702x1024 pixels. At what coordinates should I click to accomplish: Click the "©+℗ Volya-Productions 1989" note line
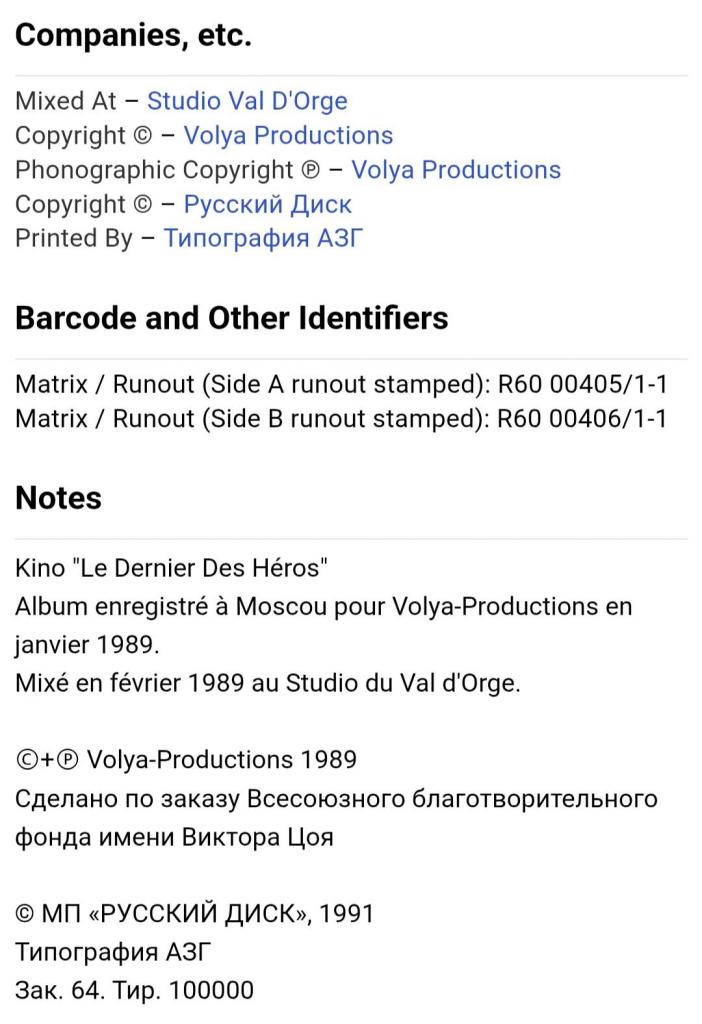[x=186, y=760]
